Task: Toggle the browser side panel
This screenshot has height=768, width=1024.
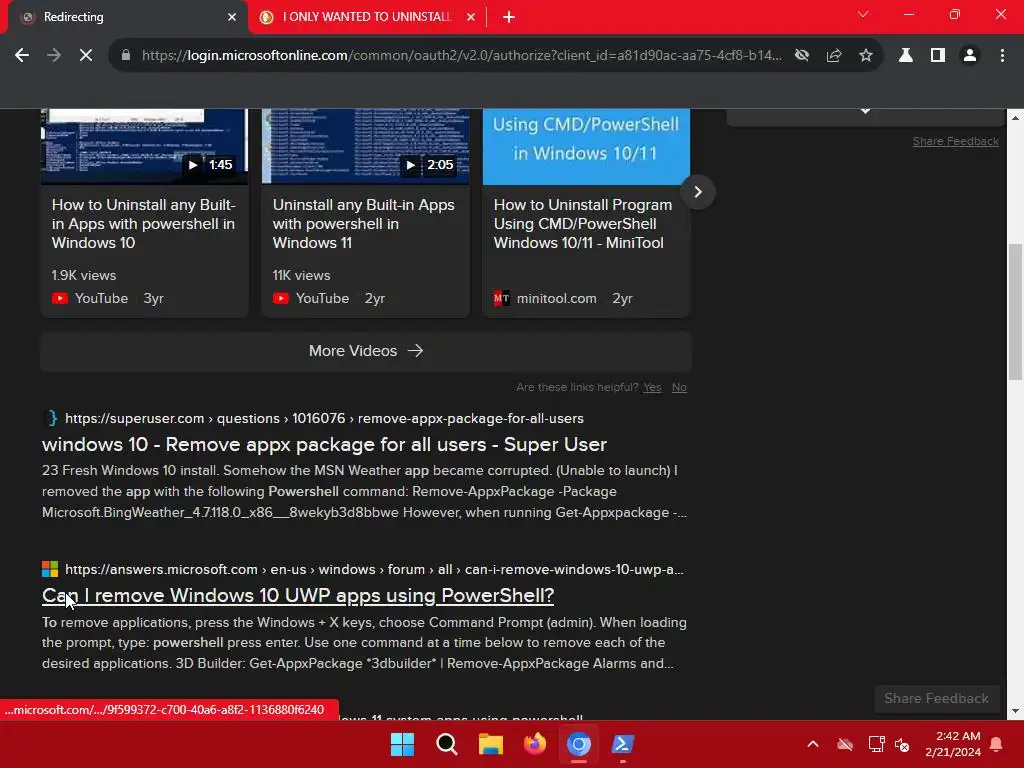Action: point(938,56)
